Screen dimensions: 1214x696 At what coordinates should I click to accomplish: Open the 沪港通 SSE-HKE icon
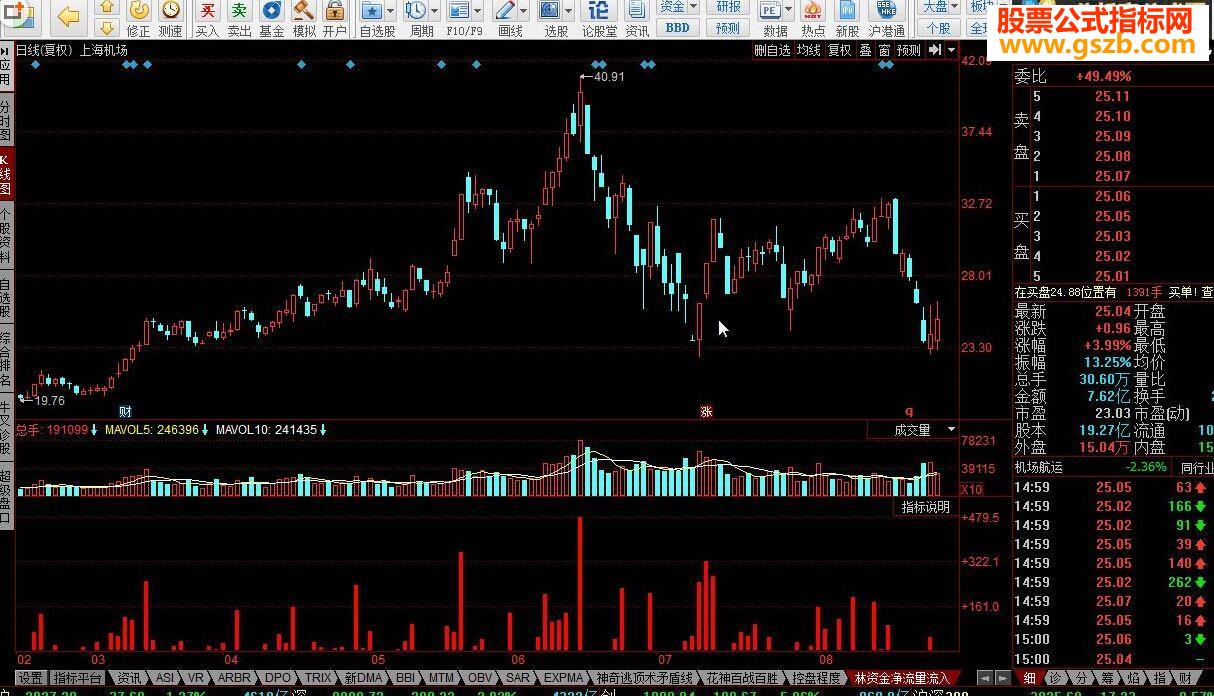(886, 10)
